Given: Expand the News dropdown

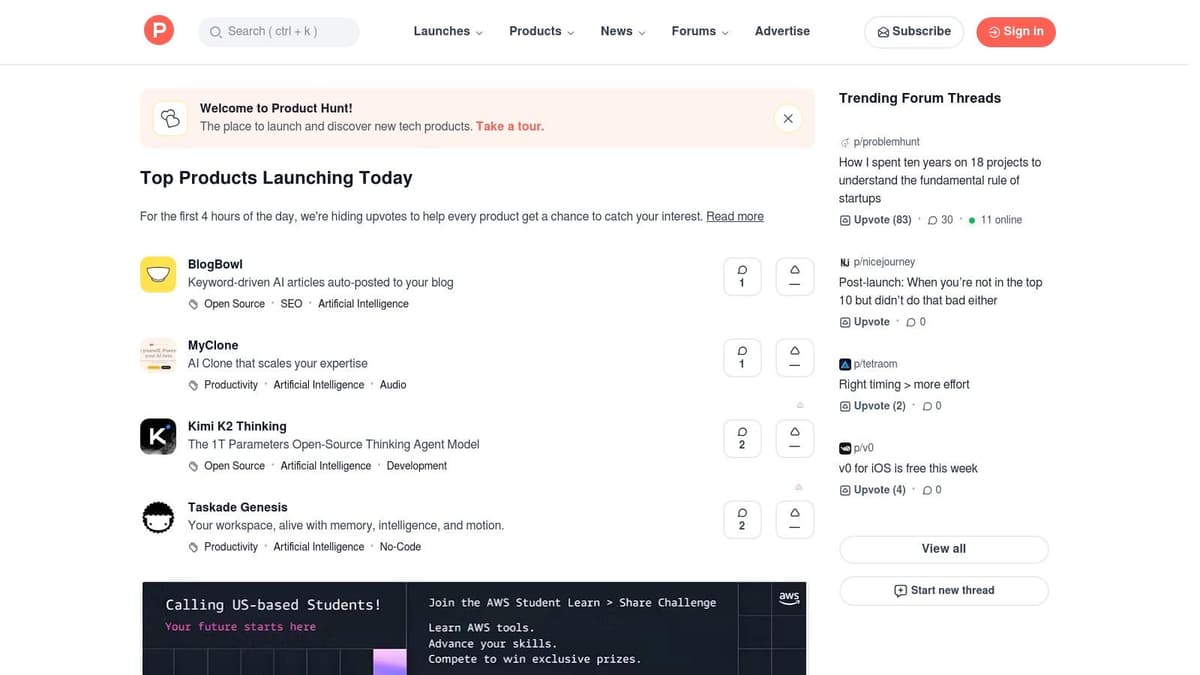Looking at the screenshot, I should [622, 31].
